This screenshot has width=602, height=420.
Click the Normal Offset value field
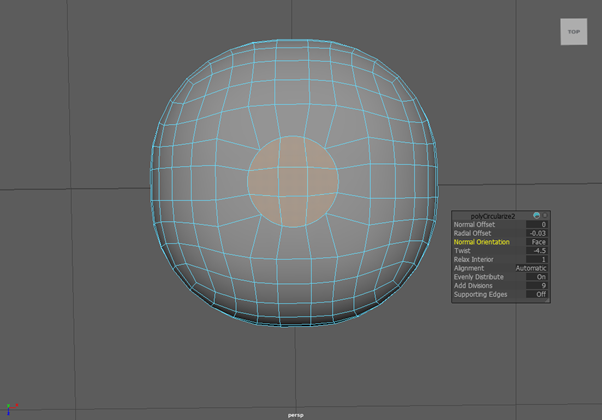(x=537, y=225)
